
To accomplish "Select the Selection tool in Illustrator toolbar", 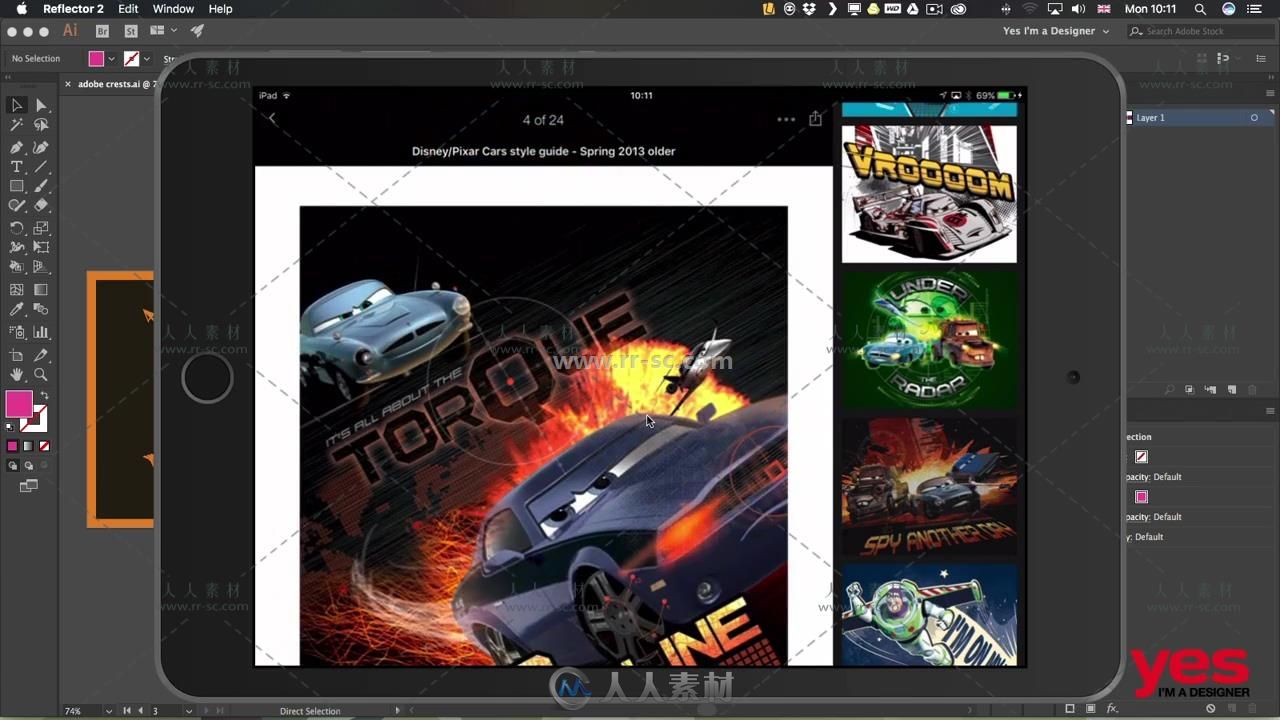I will pyautogui.click(x=17, y=105).
